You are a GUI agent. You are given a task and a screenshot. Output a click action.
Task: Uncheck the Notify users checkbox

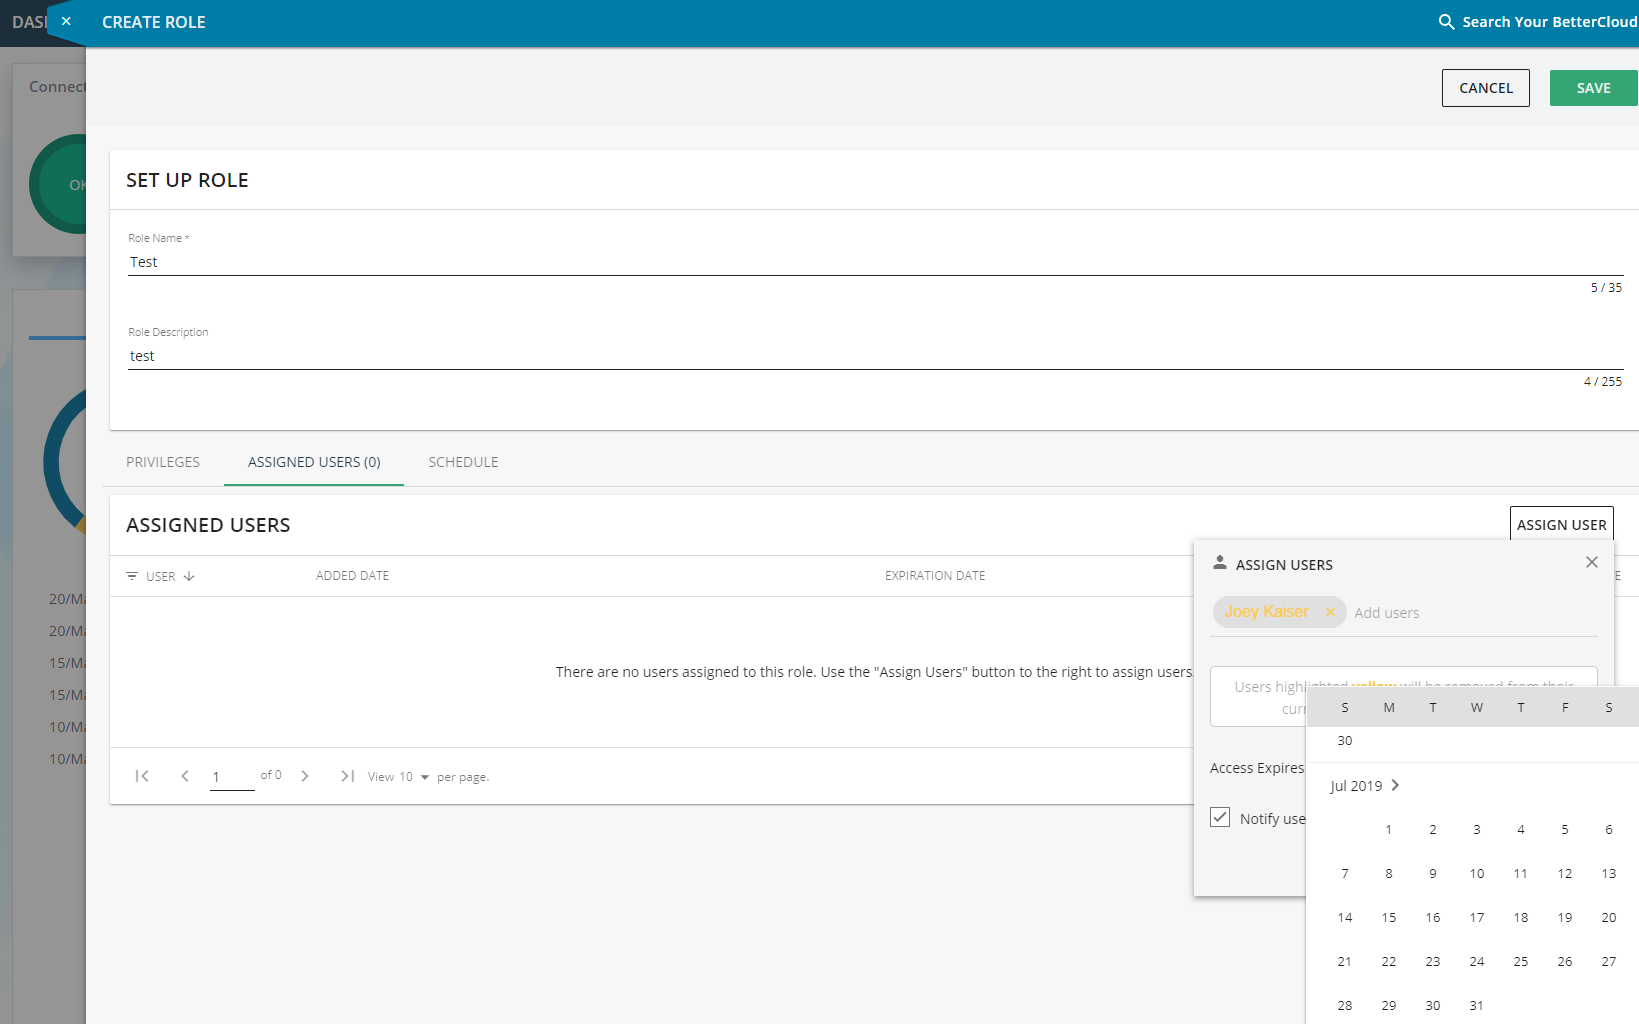(x=1220, y=817)
